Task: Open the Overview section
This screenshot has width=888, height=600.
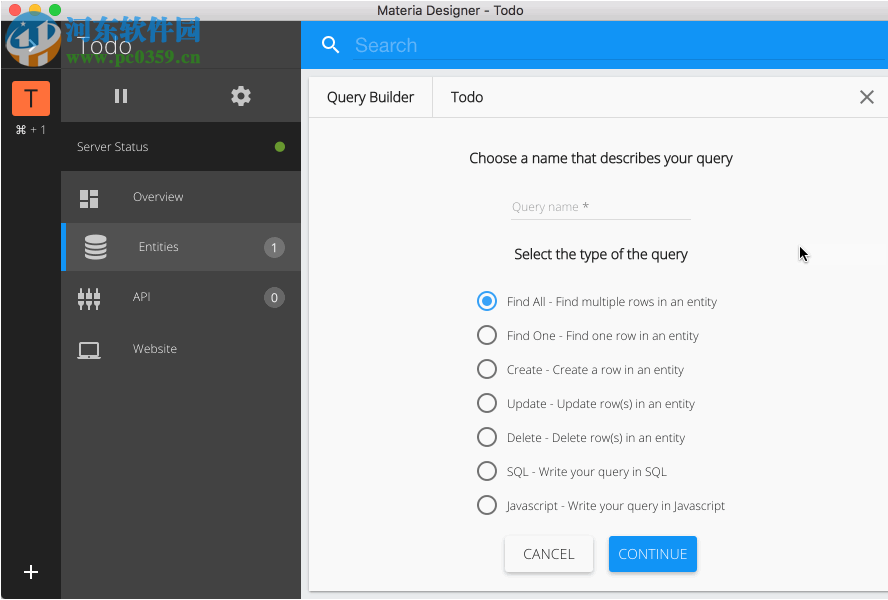Action: tap(181, 197)
